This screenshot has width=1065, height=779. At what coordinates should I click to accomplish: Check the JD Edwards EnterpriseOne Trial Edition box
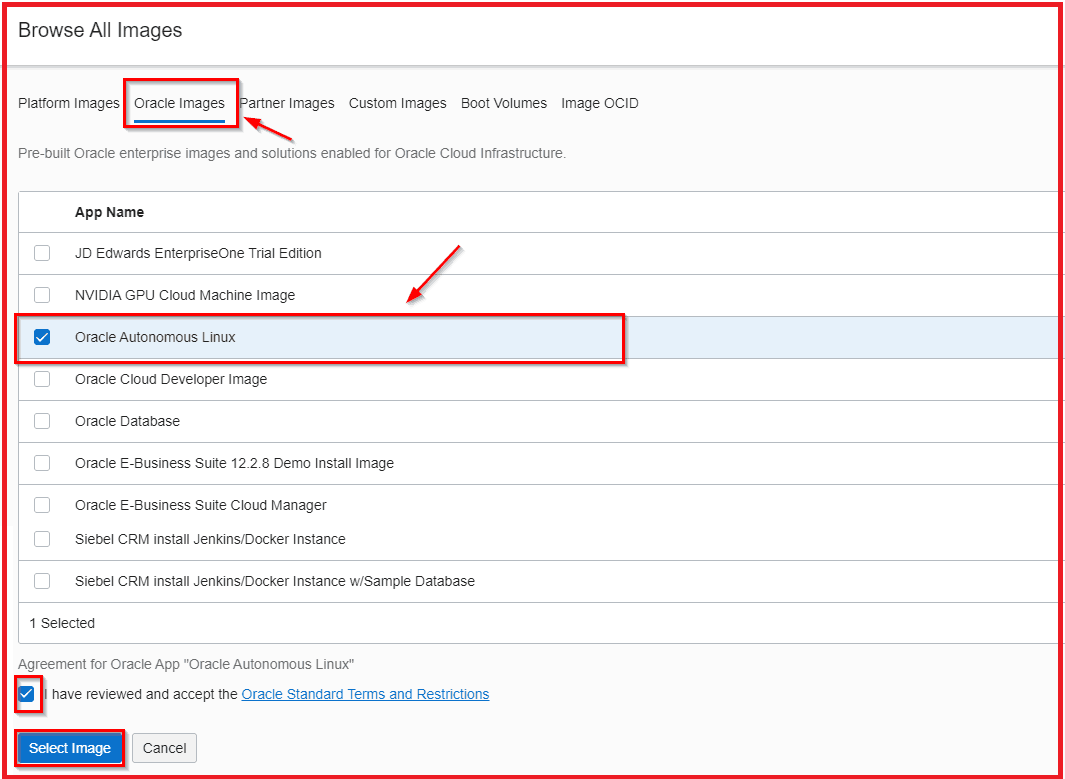tap(42, 253)
